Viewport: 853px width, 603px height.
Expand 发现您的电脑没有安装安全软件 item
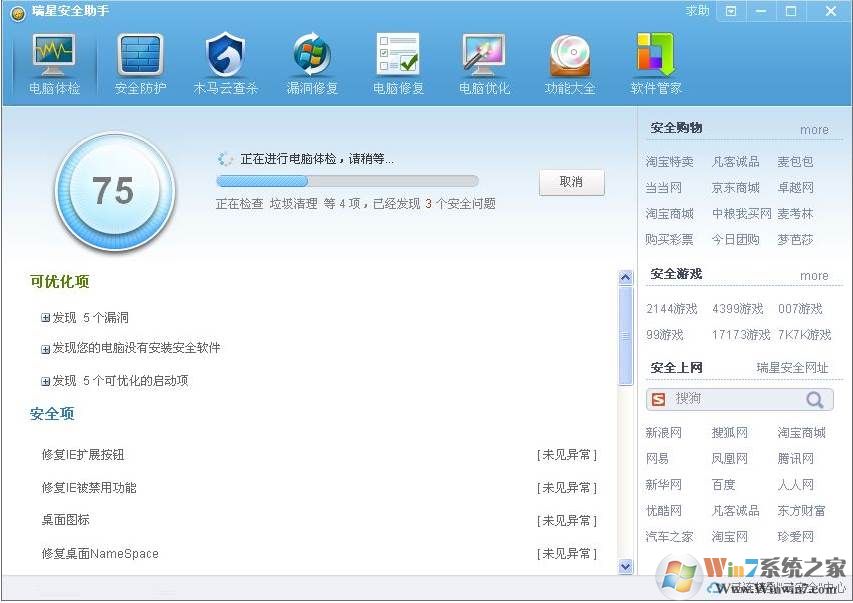point(45,349)
